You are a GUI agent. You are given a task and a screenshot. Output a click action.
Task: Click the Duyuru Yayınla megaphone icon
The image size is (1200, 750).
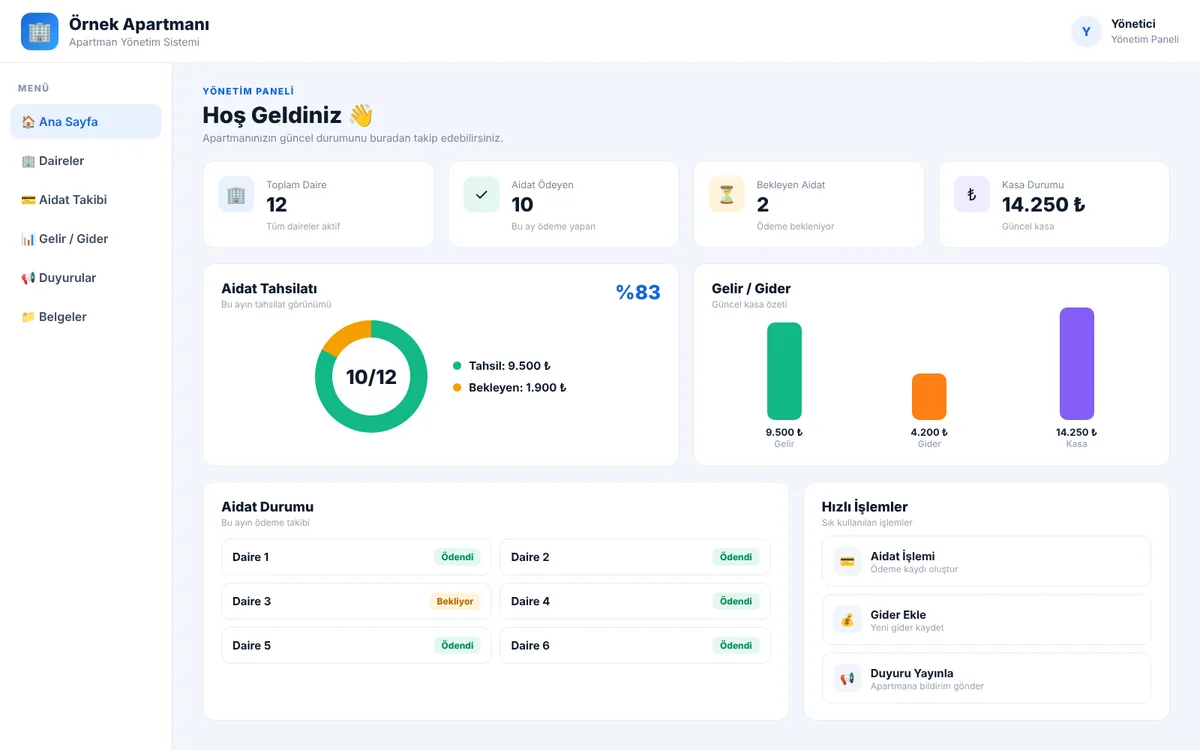click(847, 678)
